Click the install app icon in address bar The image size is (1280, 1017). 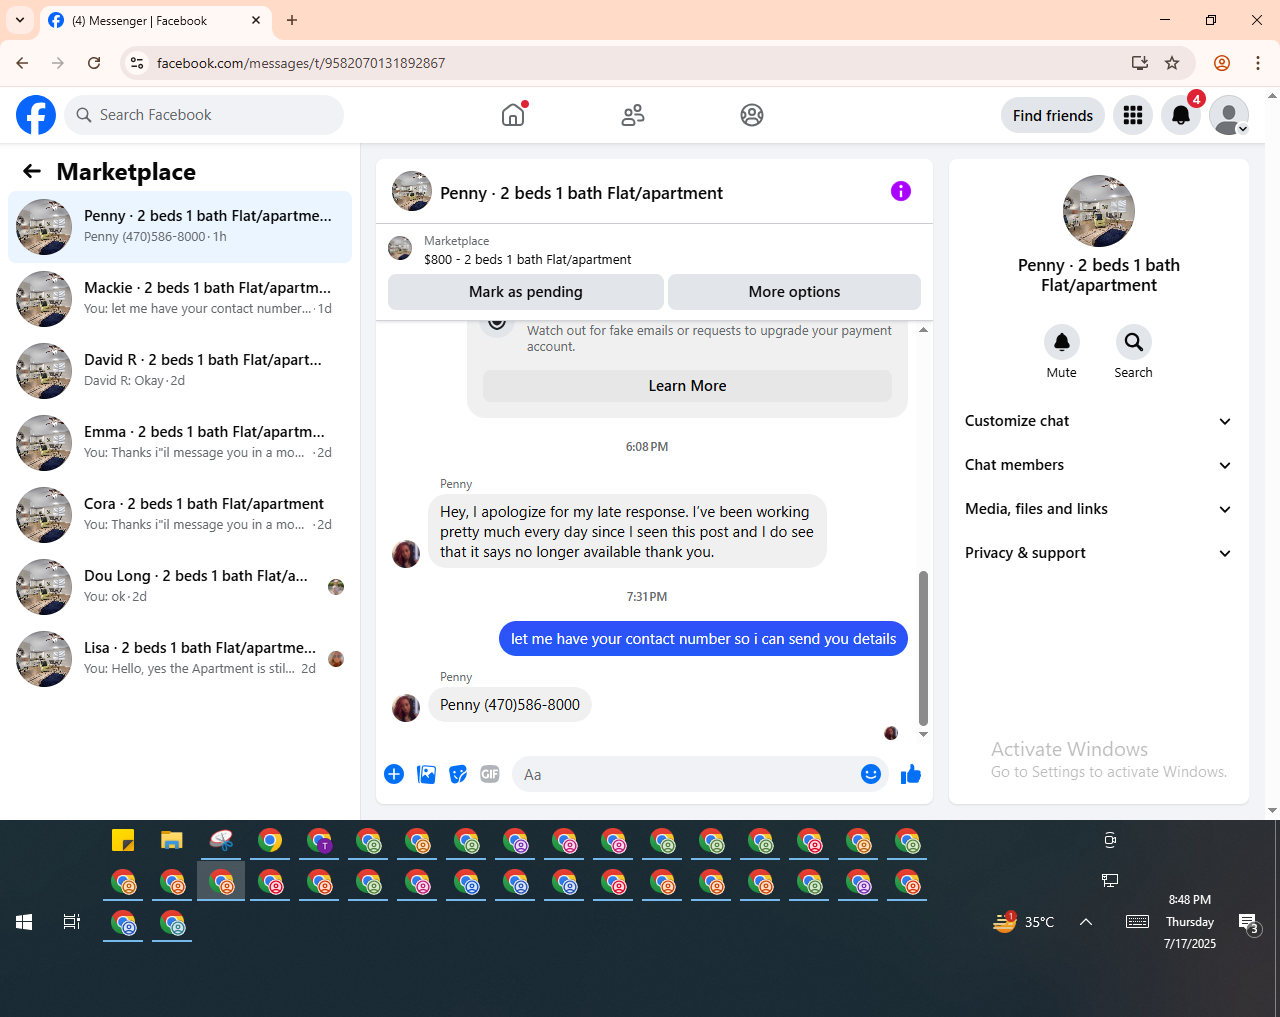(x=1140, y=63)
